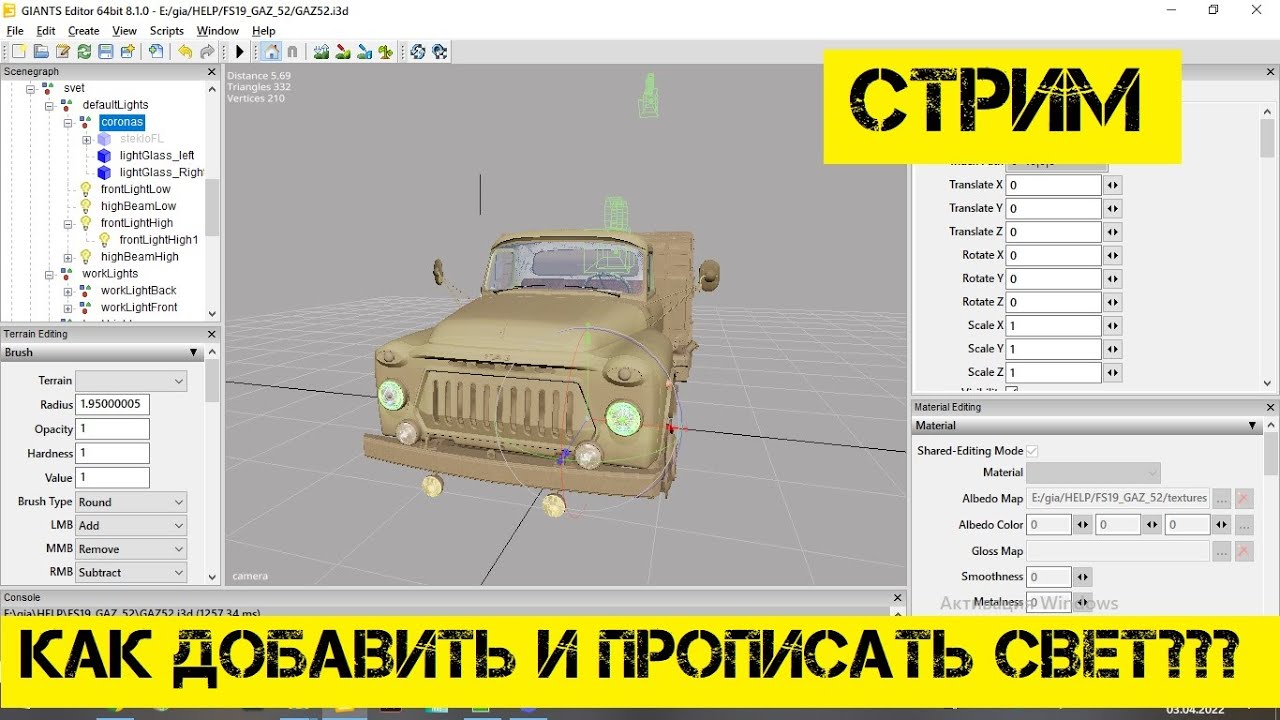Click the Save As icon with star
Image resolution: width=1280 pixels, height=720 pixels.
(x=127, y=52)
